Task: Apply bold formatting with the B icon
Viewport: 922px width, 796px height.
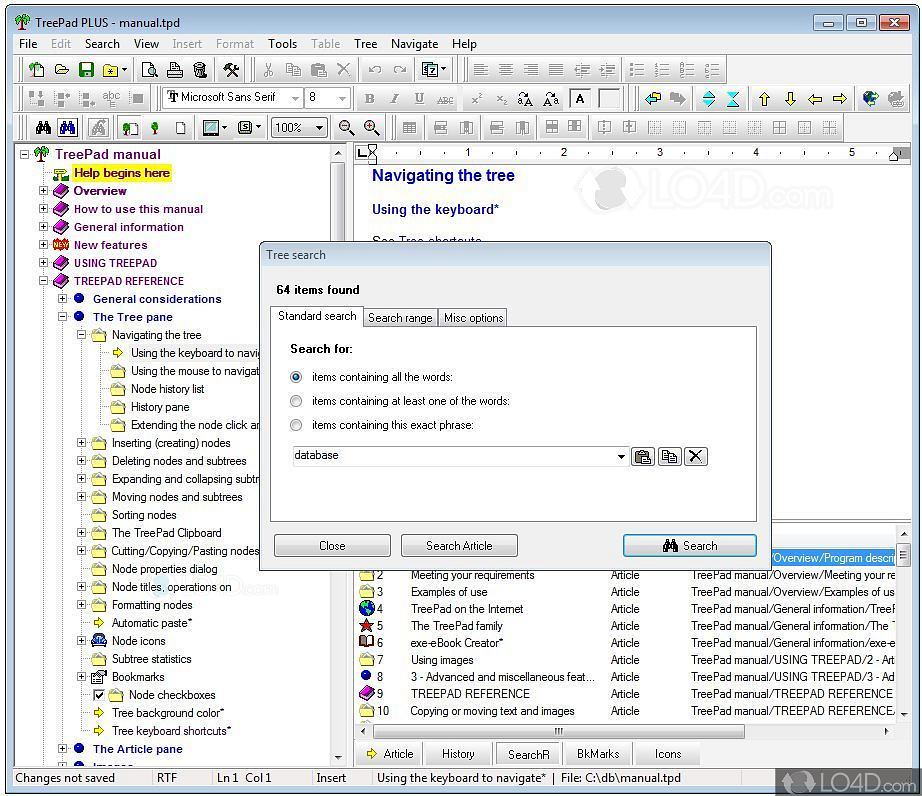Action: [369, 99]
